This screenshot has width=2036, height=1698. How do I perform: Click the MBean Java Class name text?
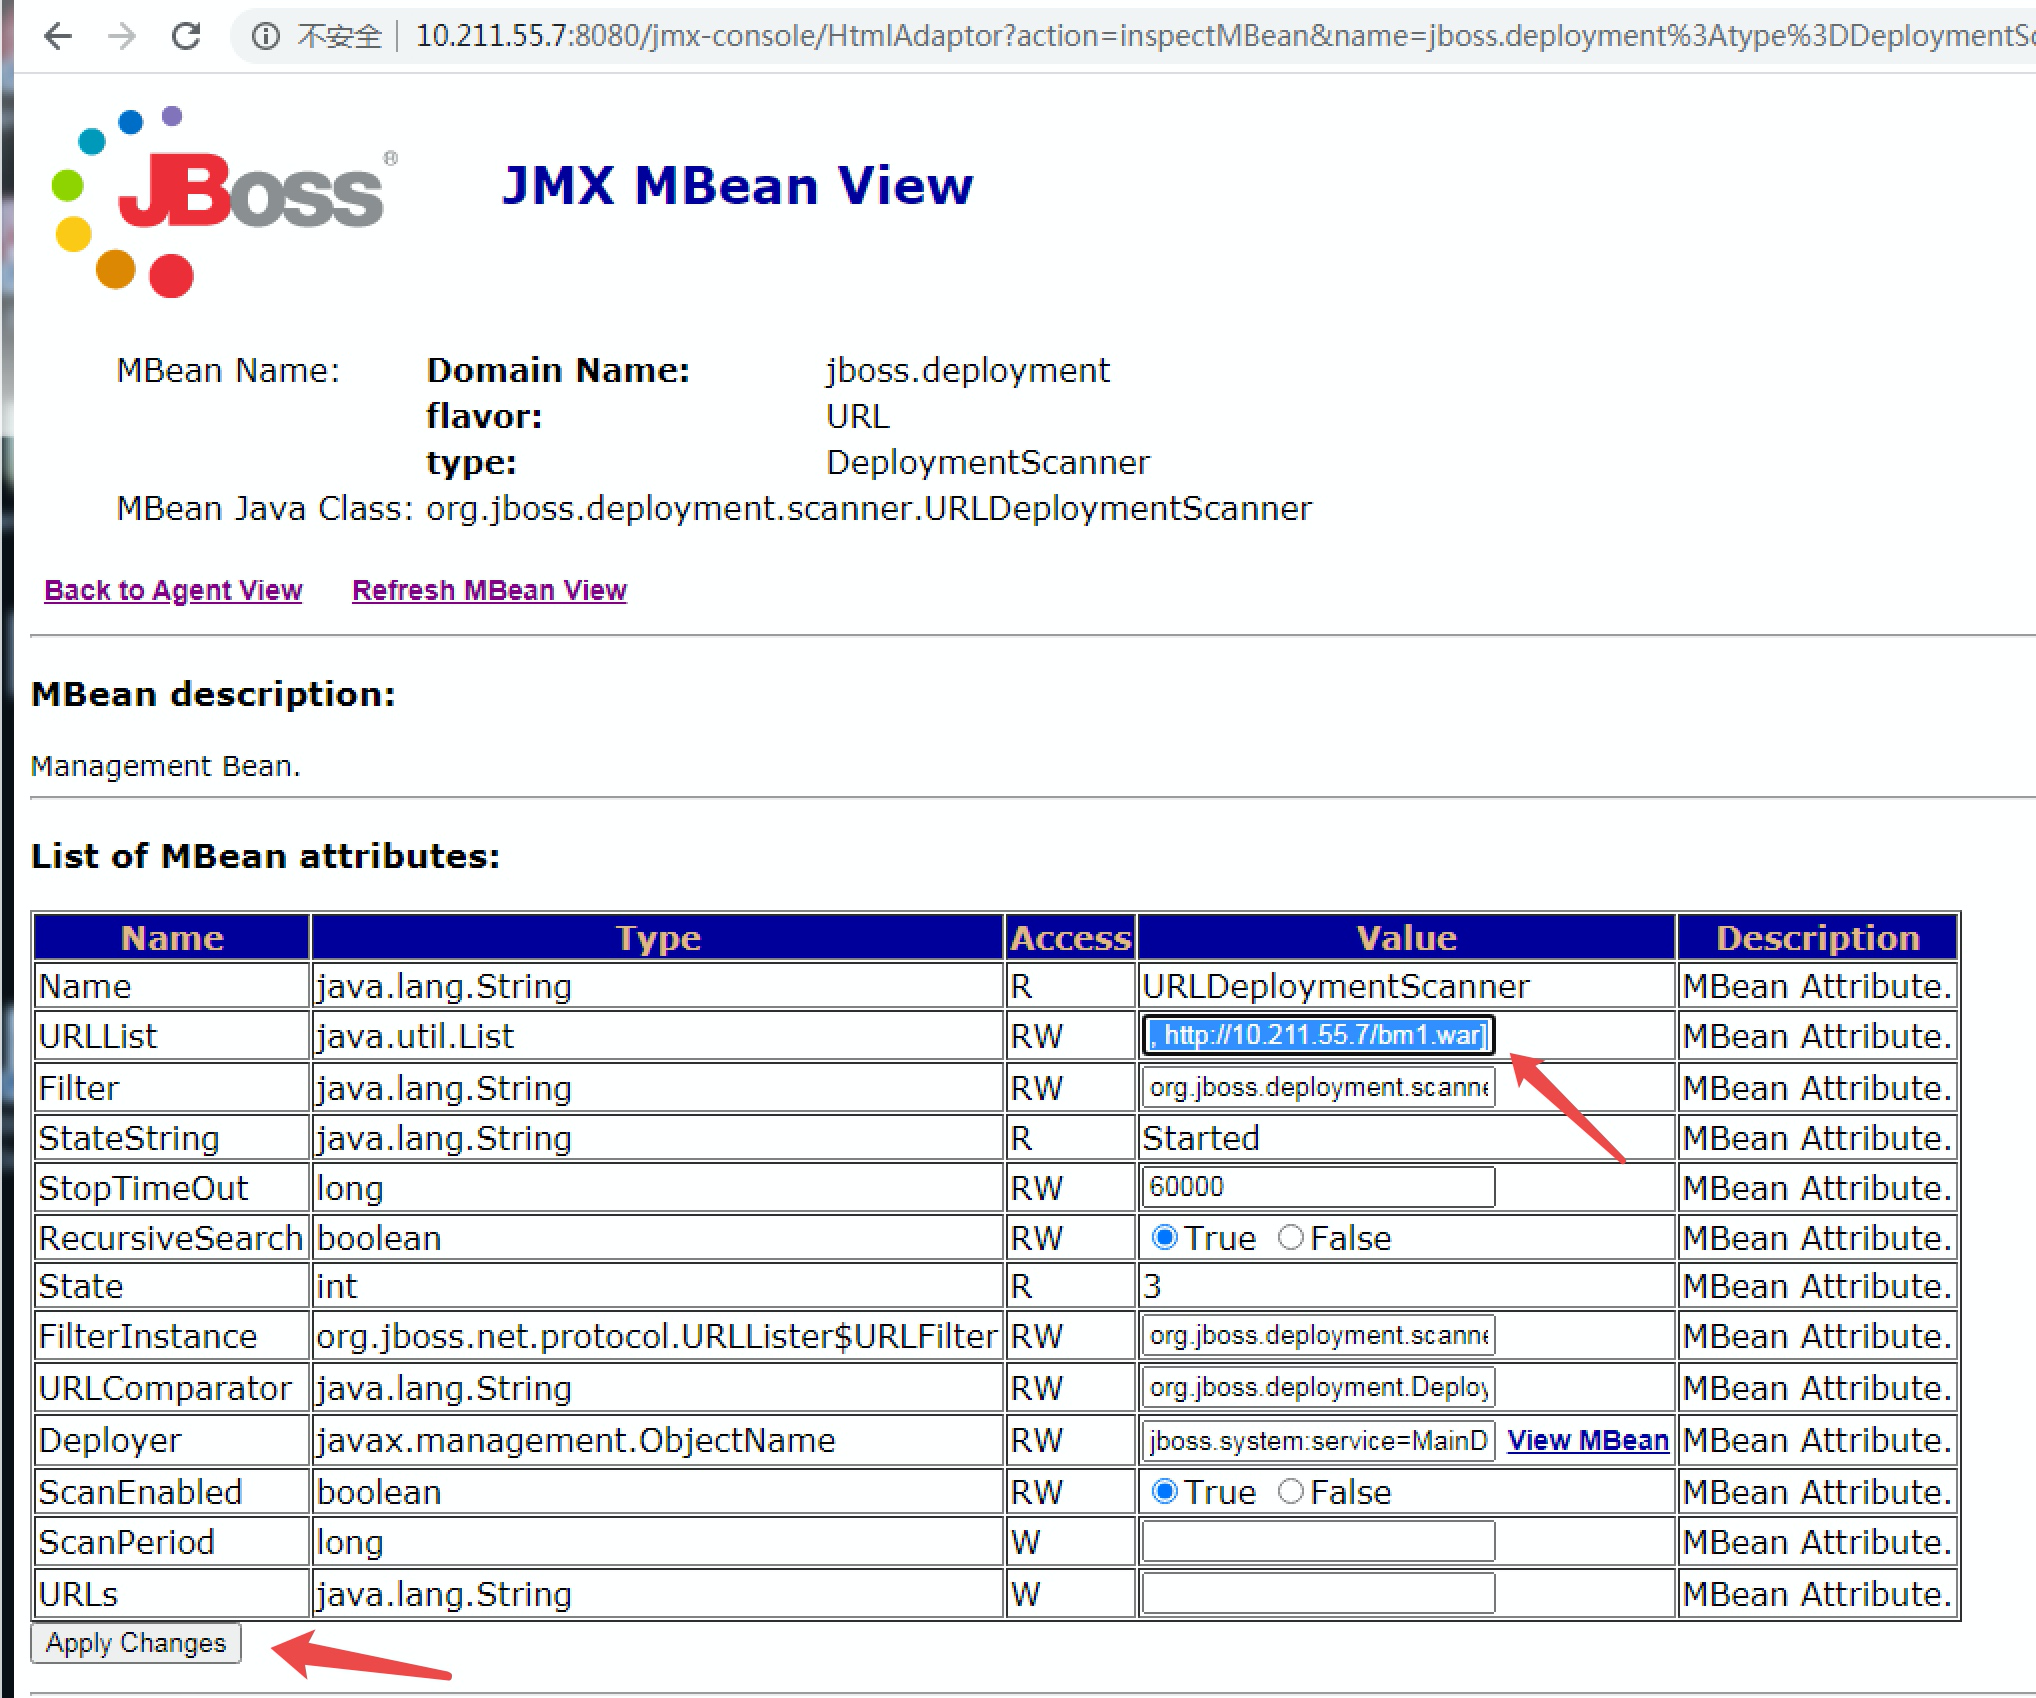[869, 508]
